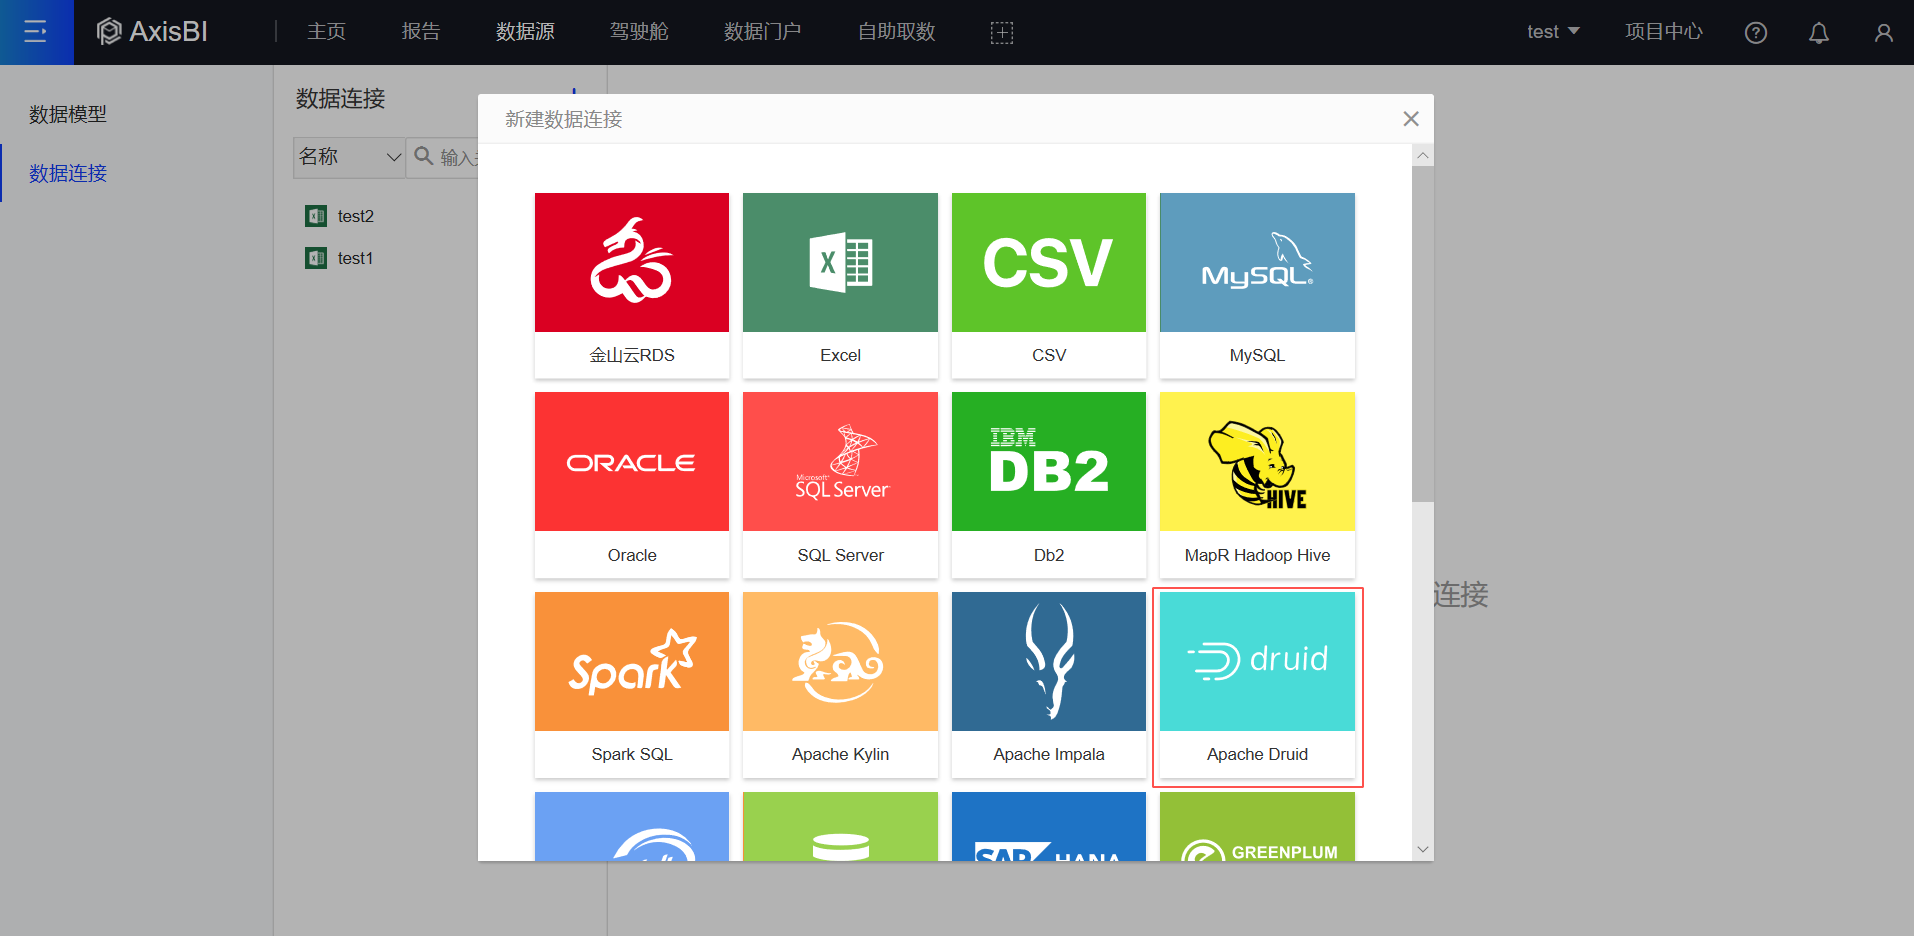The width and height of the screenshot is (1914, 936).
Task: Click the dialog scrollbar down arrow
Action: point(1423,850)
